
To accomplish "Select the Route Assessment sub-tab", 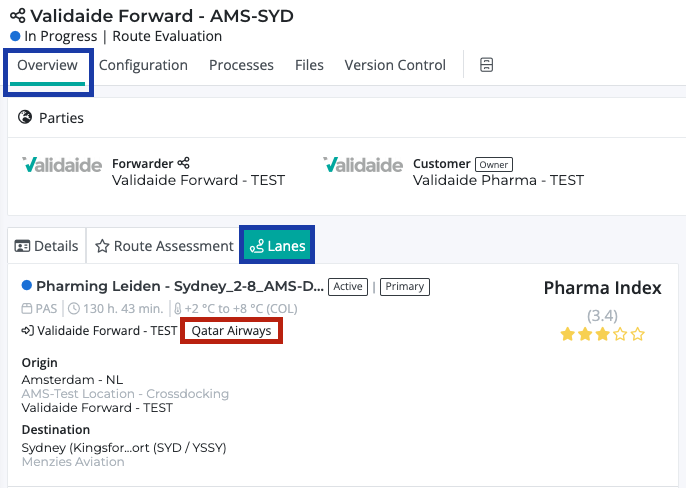I will coord(164,246).
